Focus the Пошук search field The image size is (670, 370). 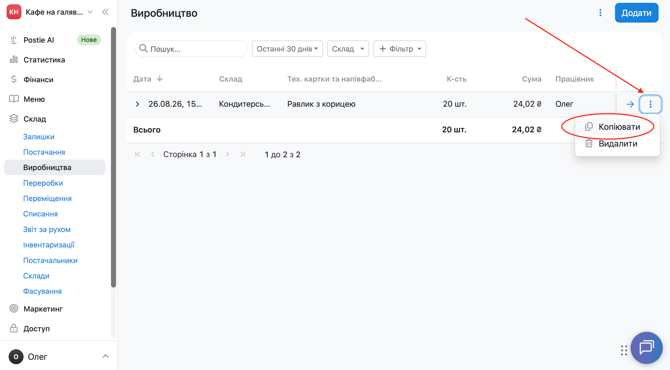(191, 49)
